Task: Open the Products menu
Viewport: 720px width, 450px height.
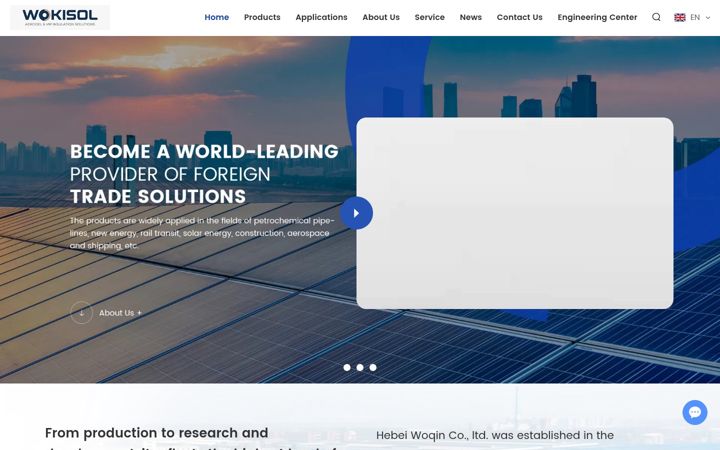Action: [x=262, y=17]
